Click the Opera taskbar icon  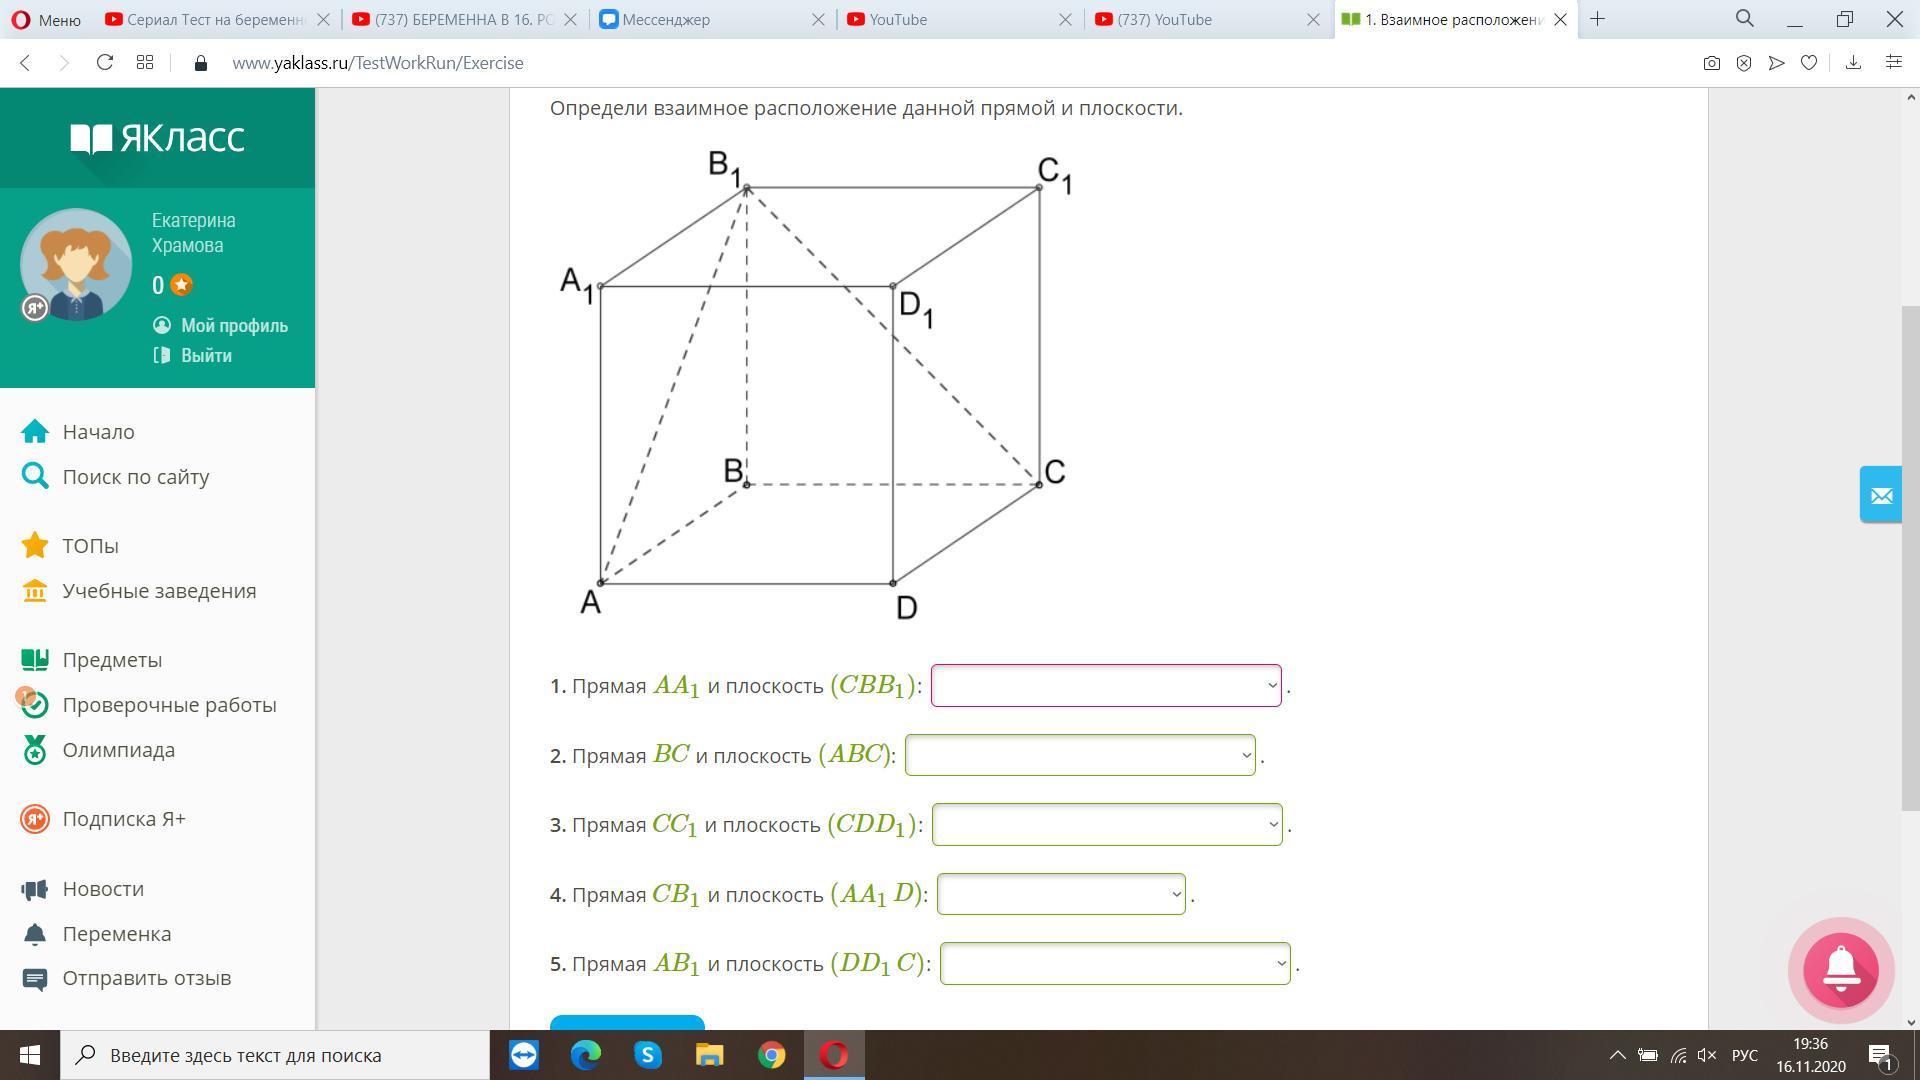click(x=834, y=1055)
